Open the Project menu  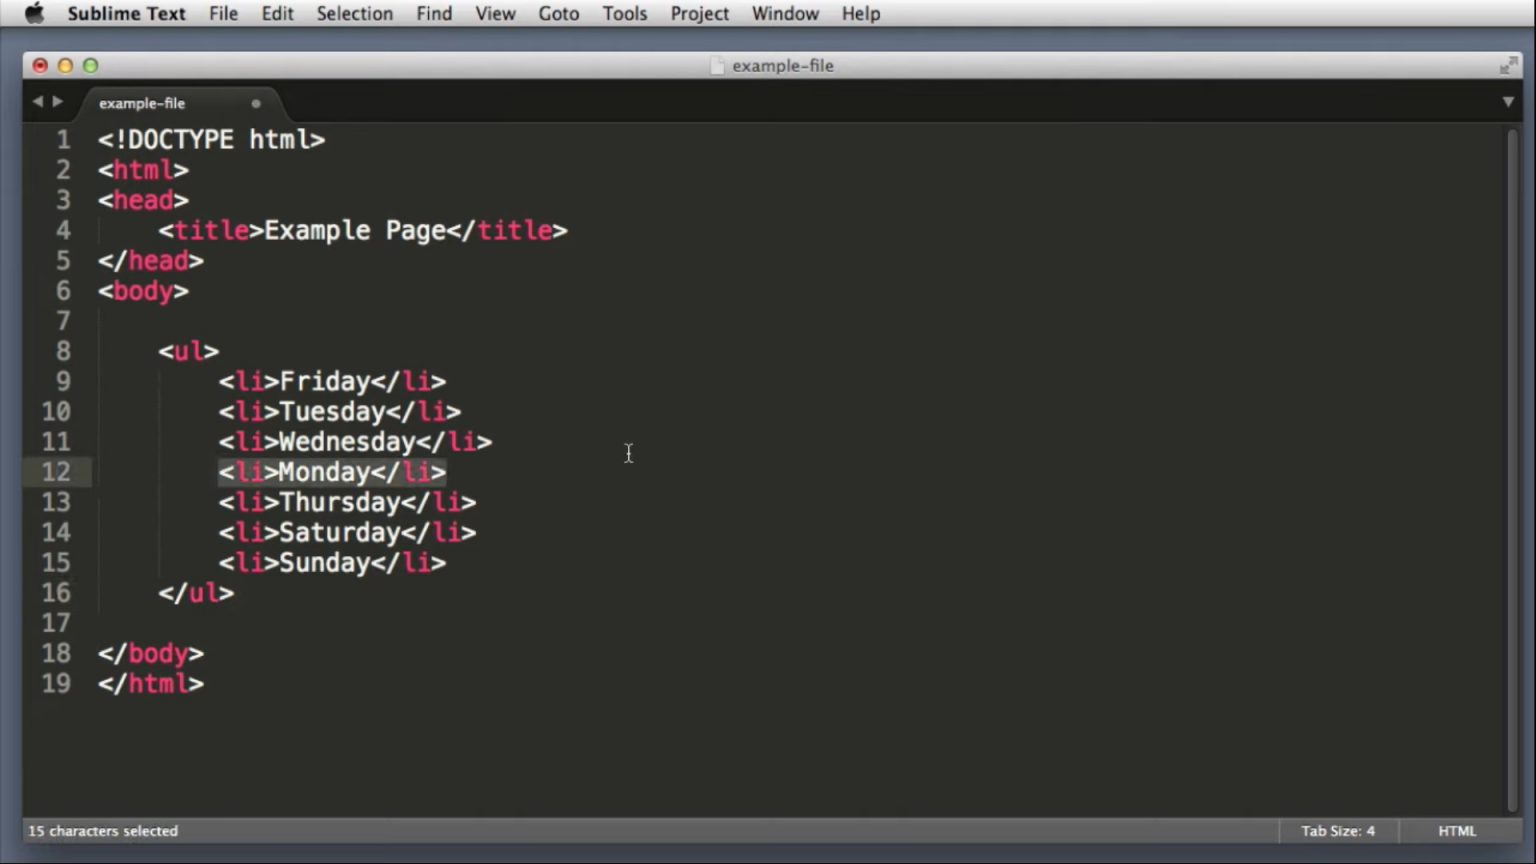click(699, 13)
